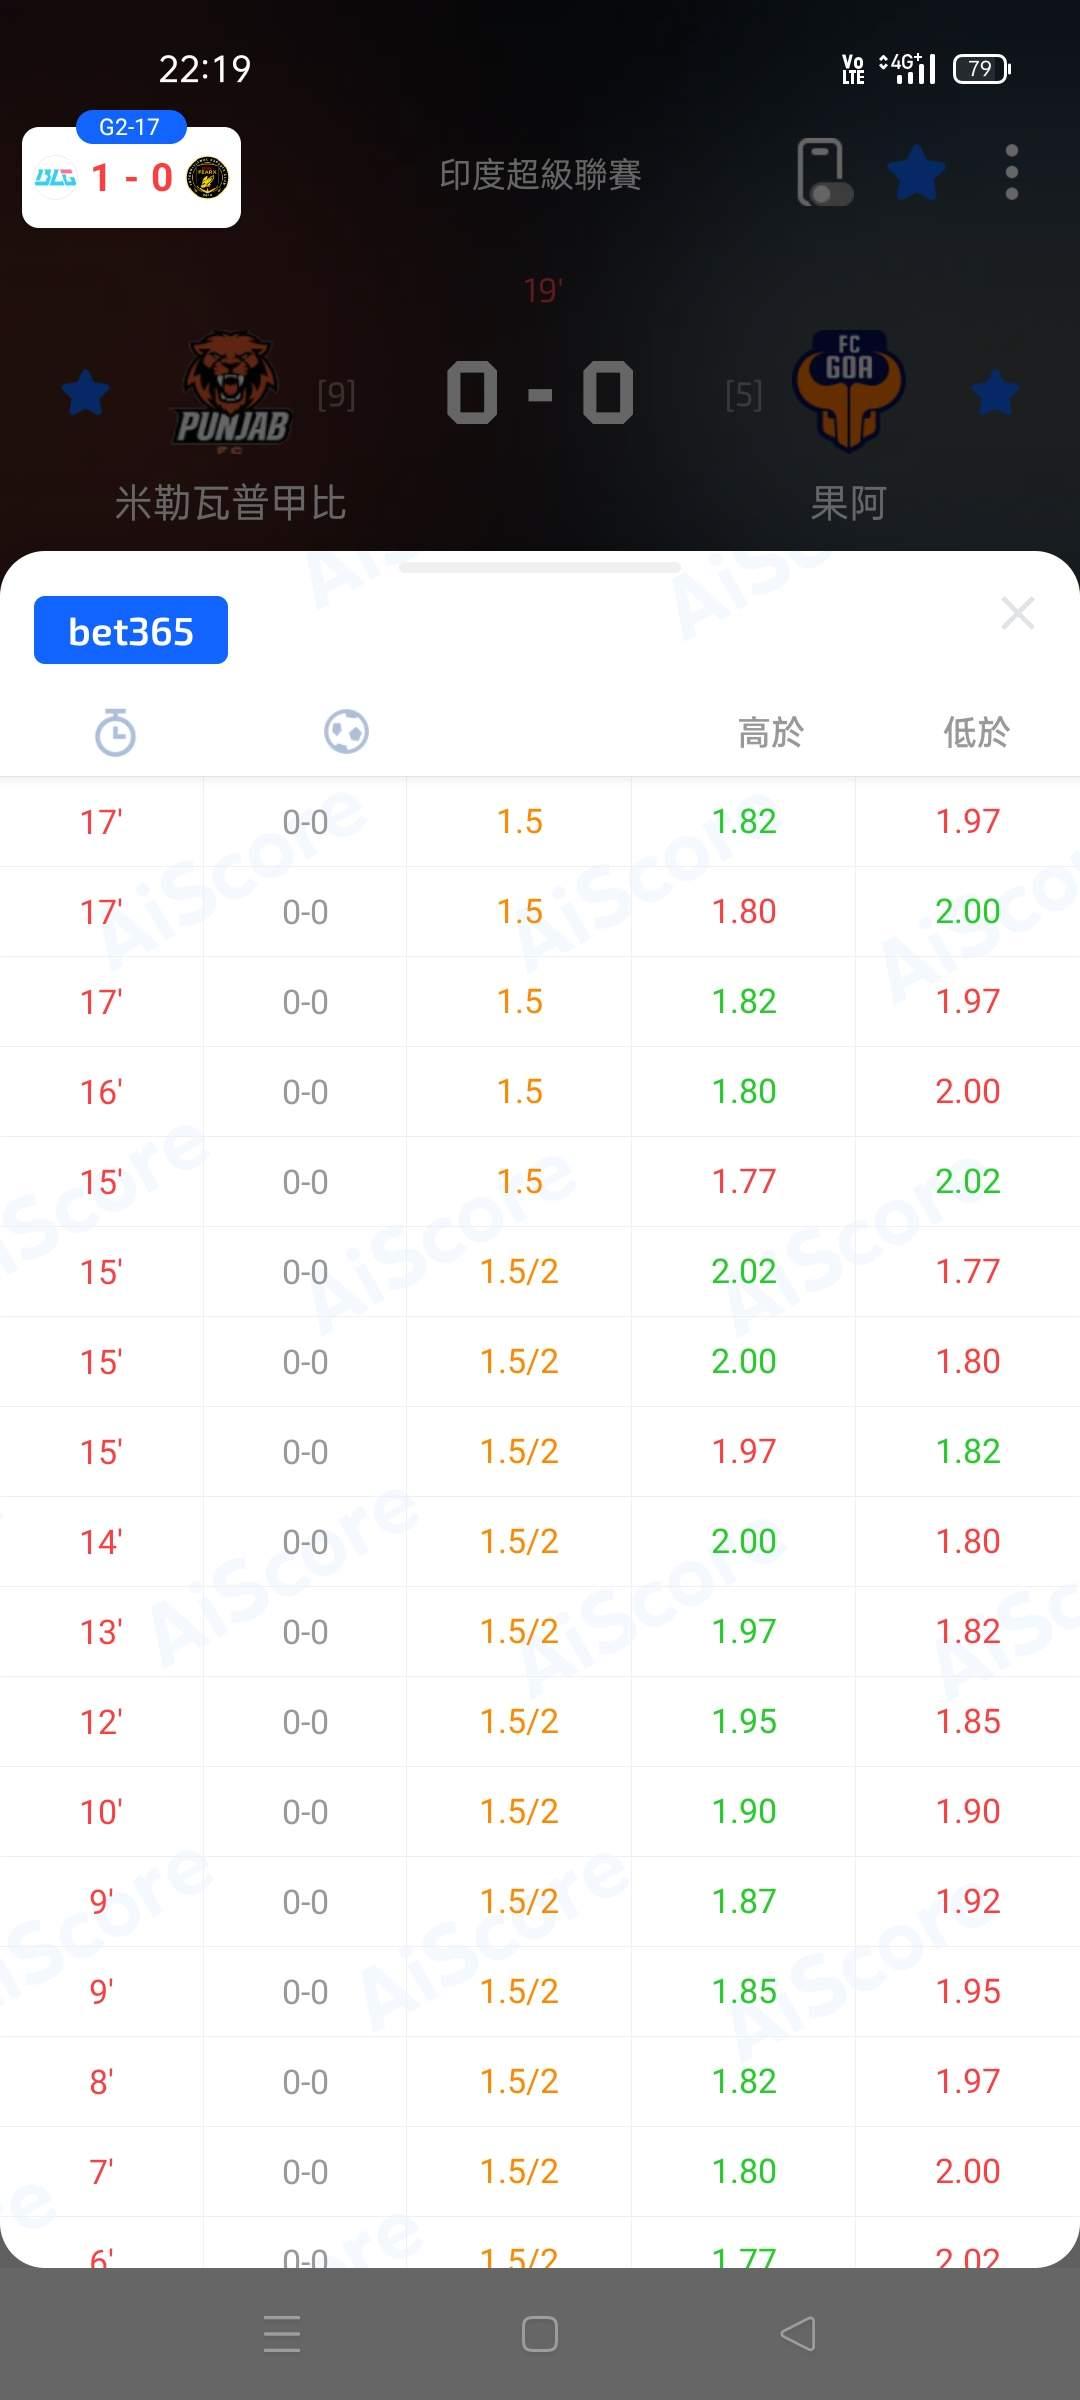Viewport: 1080px width, 2400px height.
Task: Open the 印度超級聯賽 league title
Action: point(540,175)
